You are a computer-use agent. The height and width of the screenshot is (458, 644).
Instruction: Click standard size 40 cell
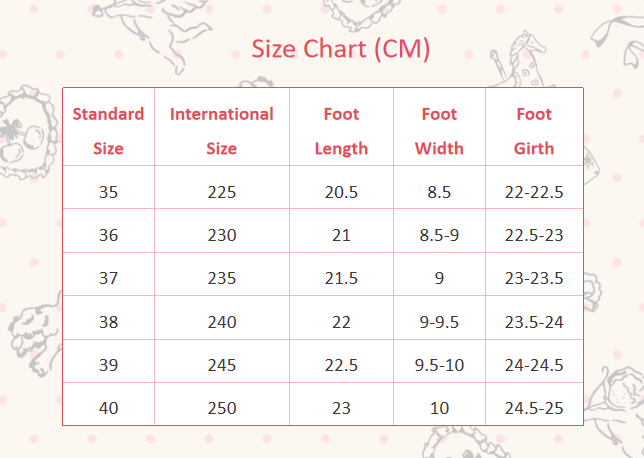(x=108, y=408)
